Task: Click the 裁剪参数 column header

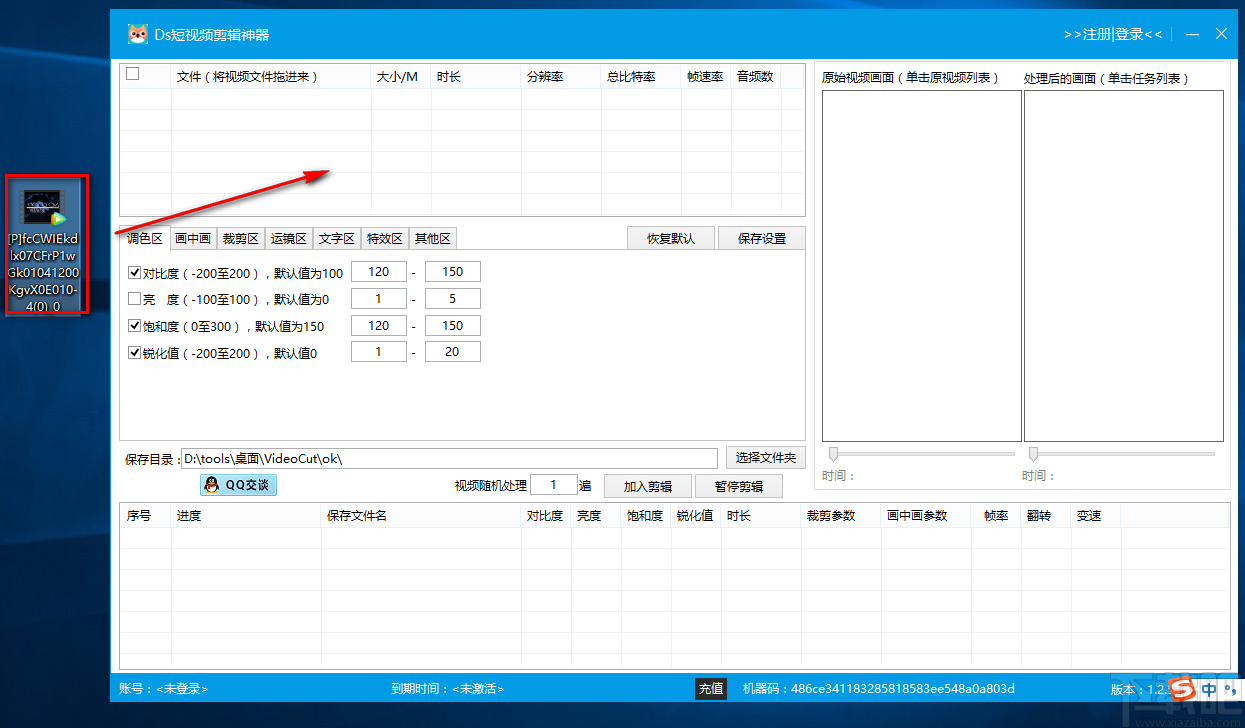Action: pos(841,516)
